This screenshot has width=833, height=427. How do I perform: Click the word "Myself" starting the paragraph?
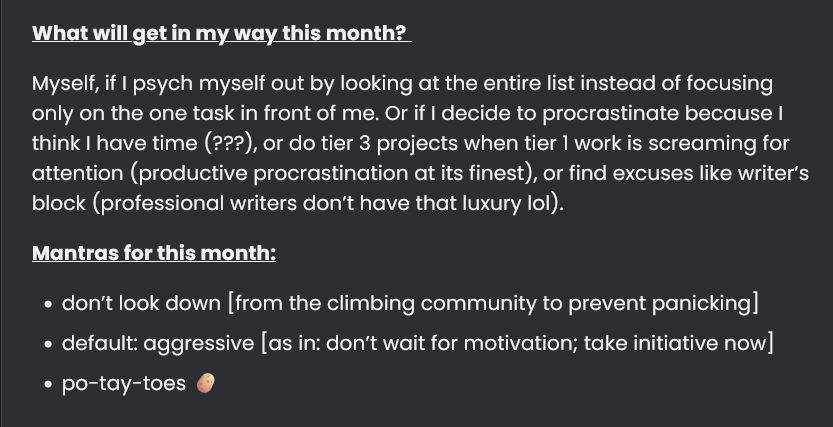tap(65, 84)
